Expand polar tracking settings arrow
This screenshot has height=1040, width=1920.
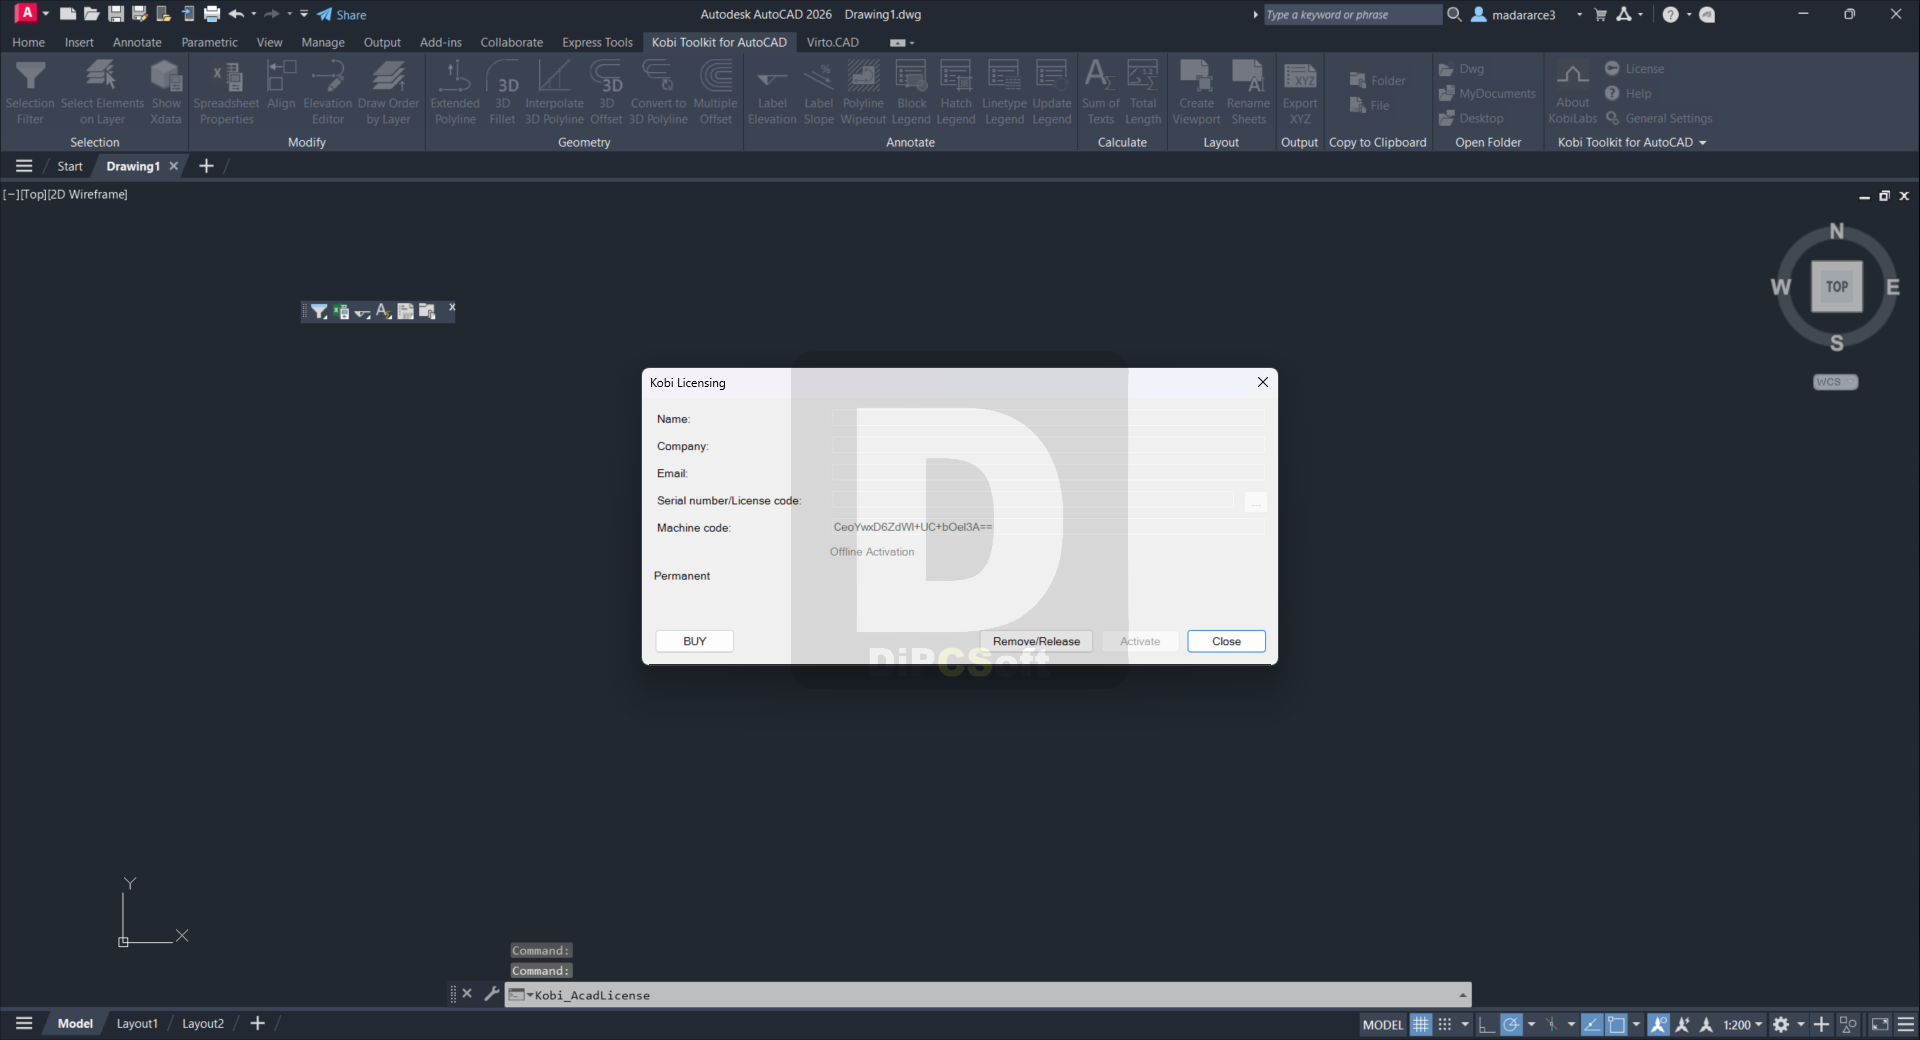click(1531, 1024)
